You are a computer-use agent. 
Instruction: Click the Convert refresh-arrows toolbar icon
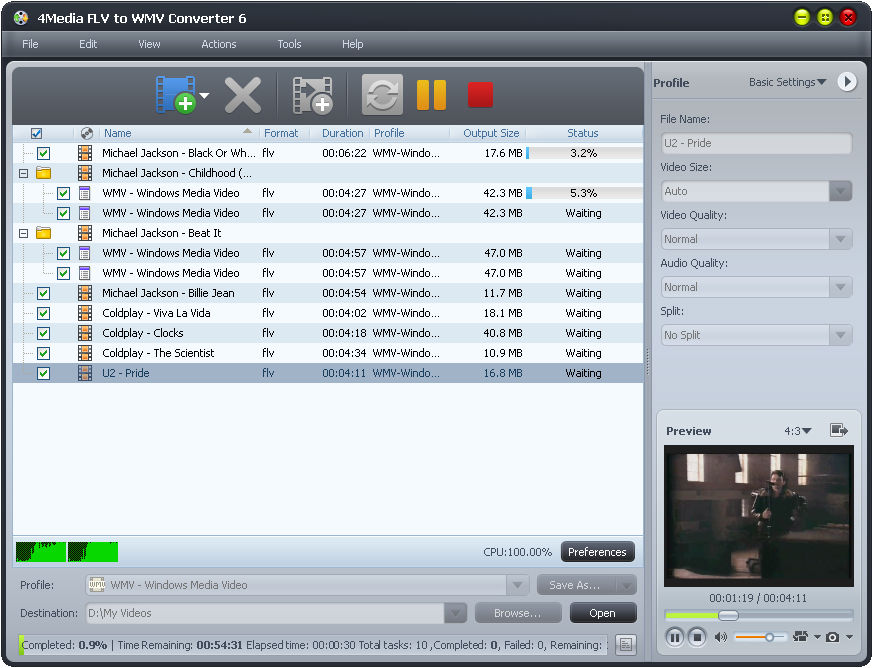pyautogui.click(x=382, y=95)
